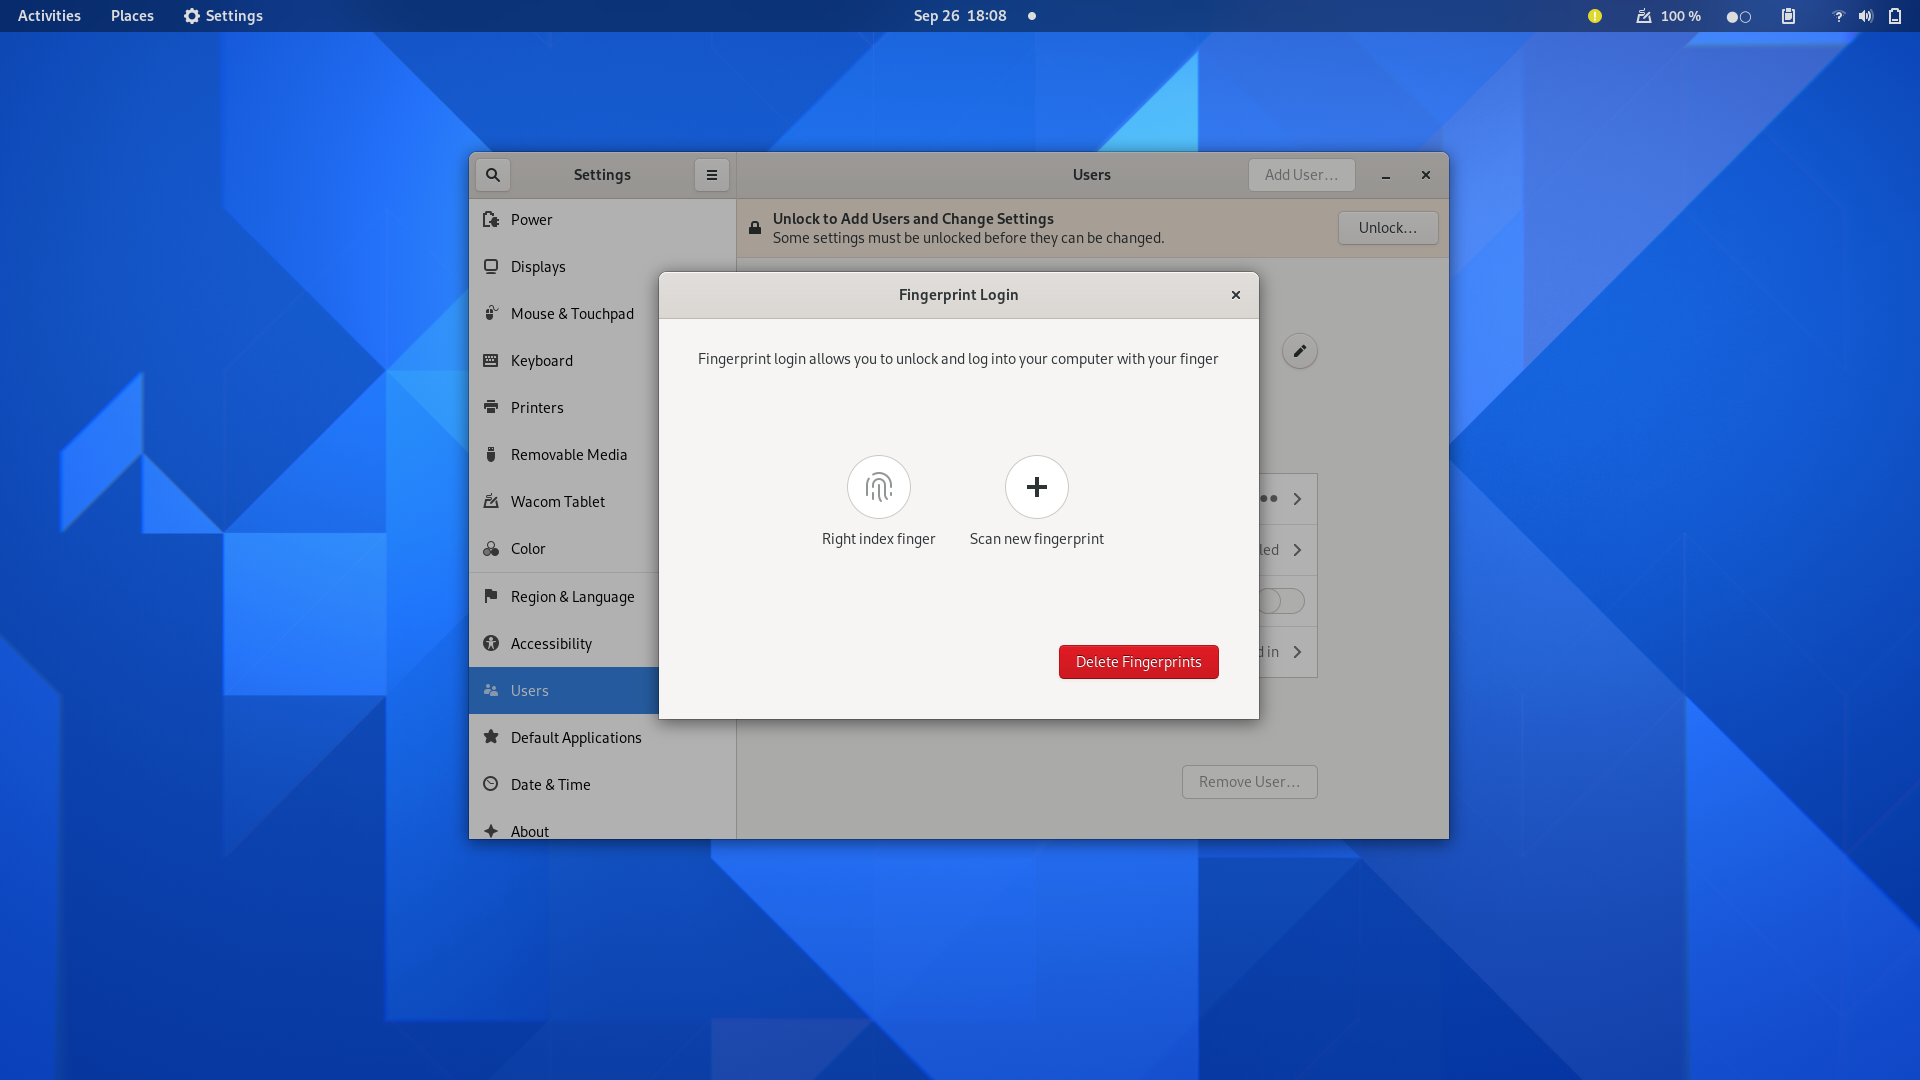Click the Keyboard icon in sidebar

coord(491,360)
